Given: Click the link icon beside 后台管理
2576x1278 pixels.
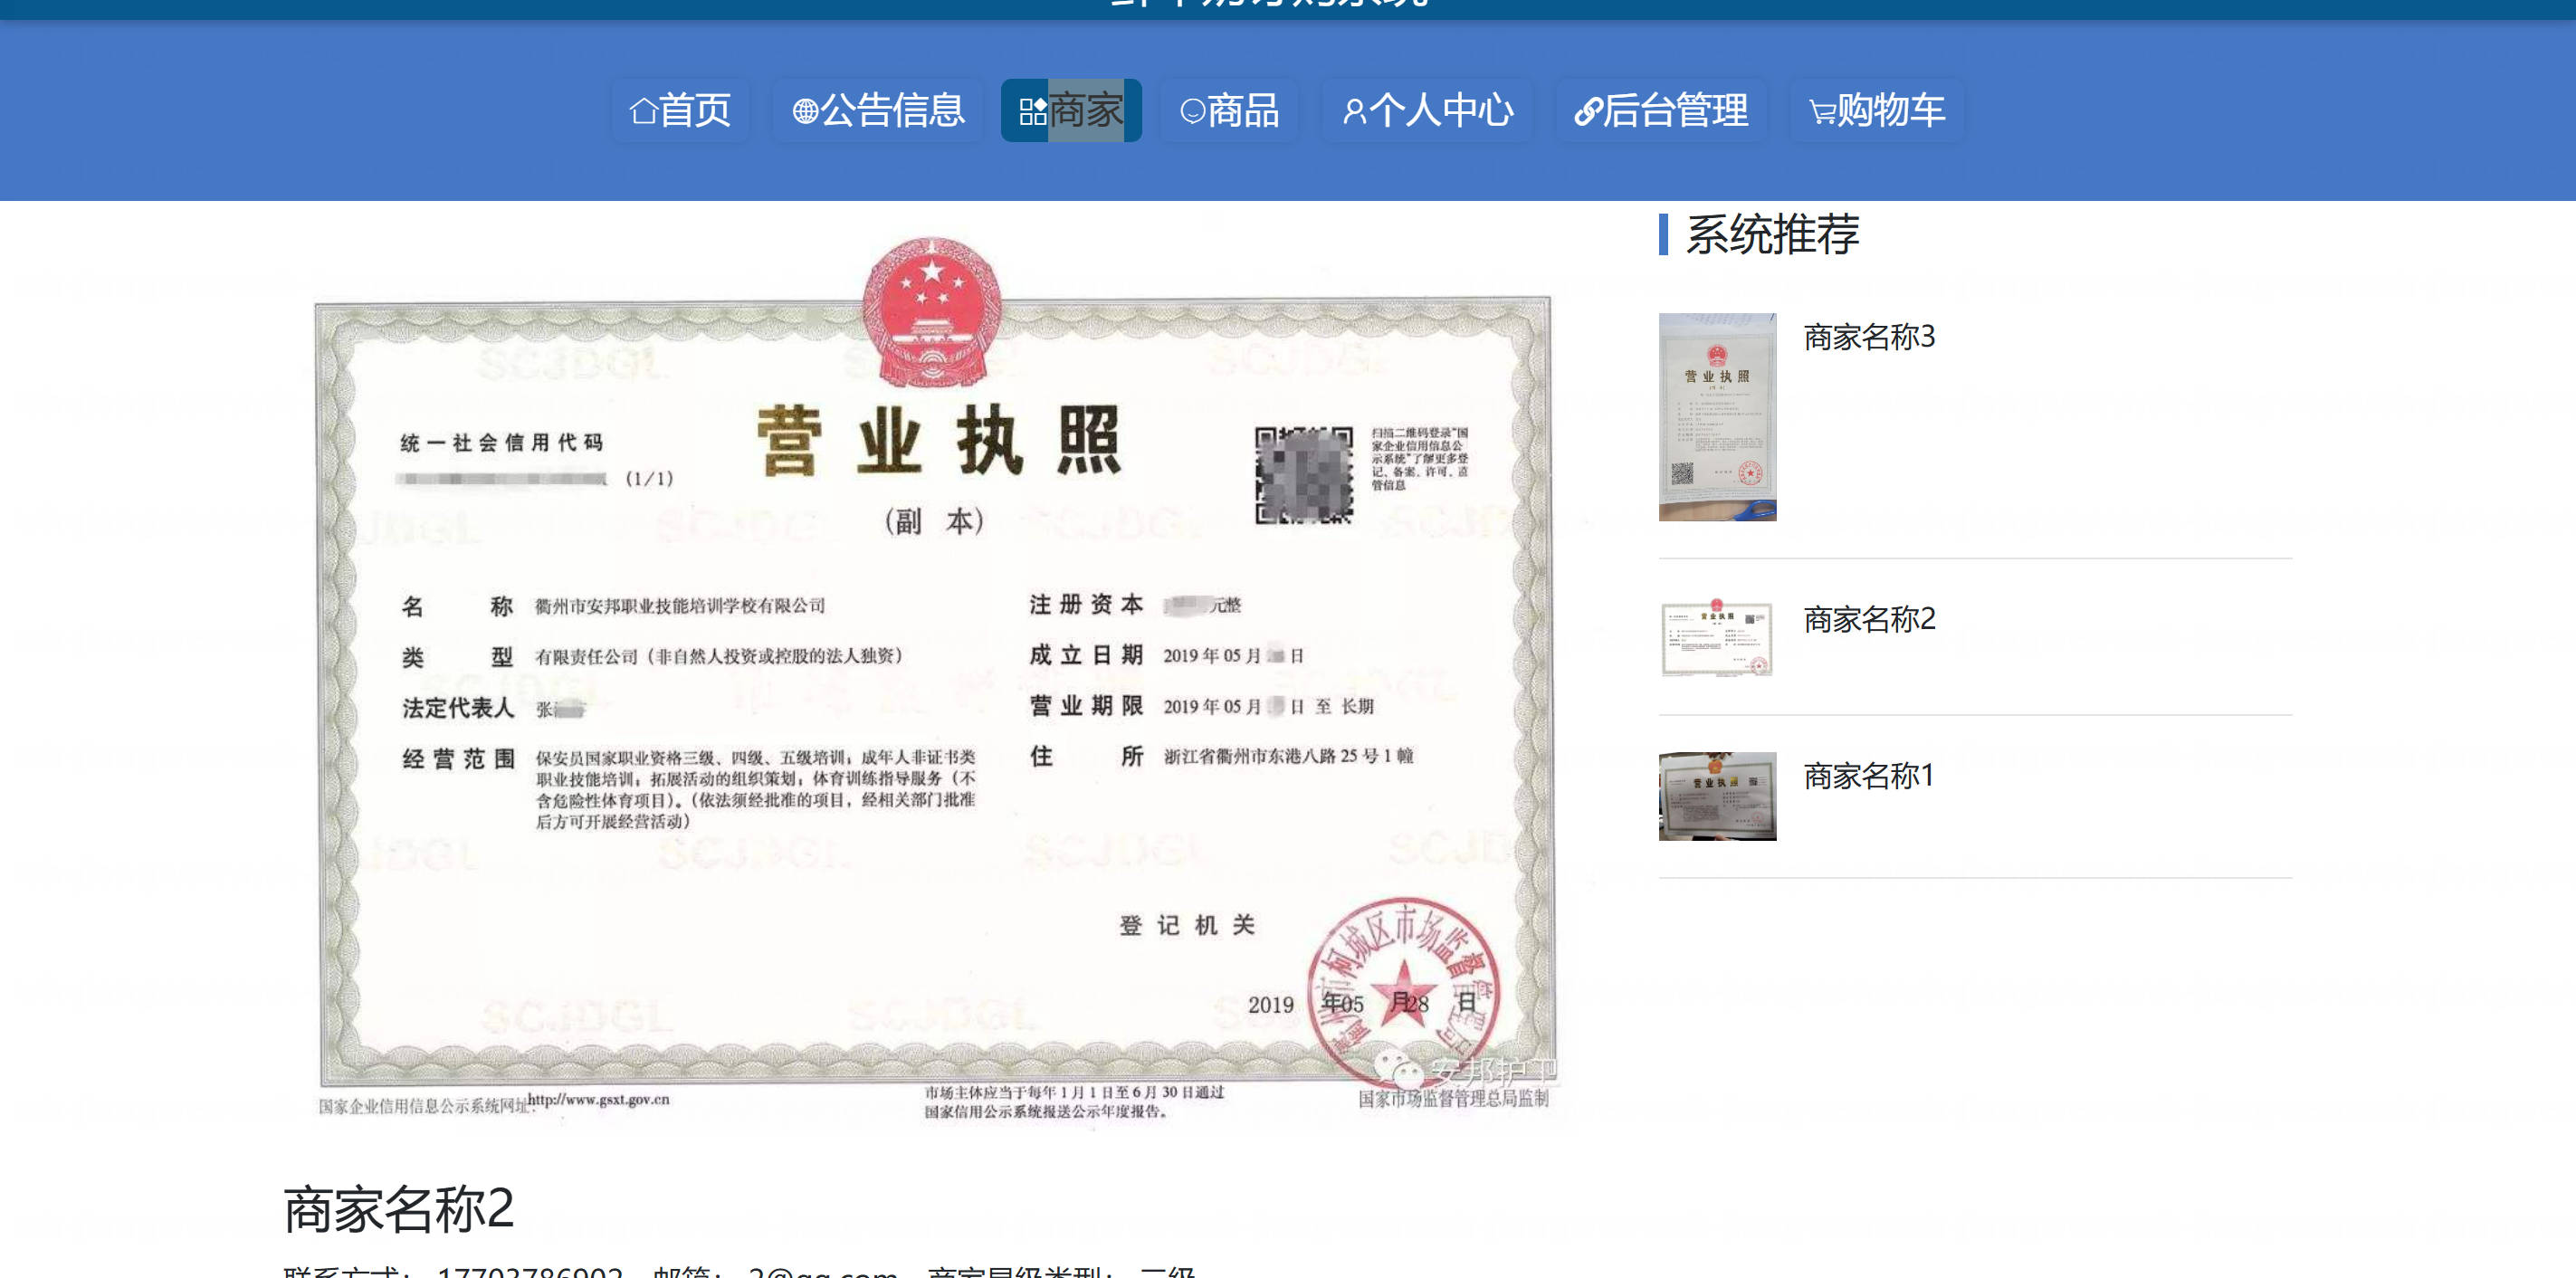Looking at the screenshot, I should (x=1588, y=111).
